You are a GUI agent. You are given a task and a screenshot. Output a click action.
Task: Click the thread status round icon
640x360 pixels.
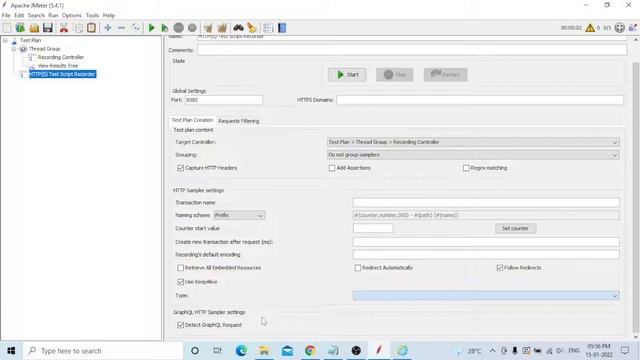click(620, 28)
